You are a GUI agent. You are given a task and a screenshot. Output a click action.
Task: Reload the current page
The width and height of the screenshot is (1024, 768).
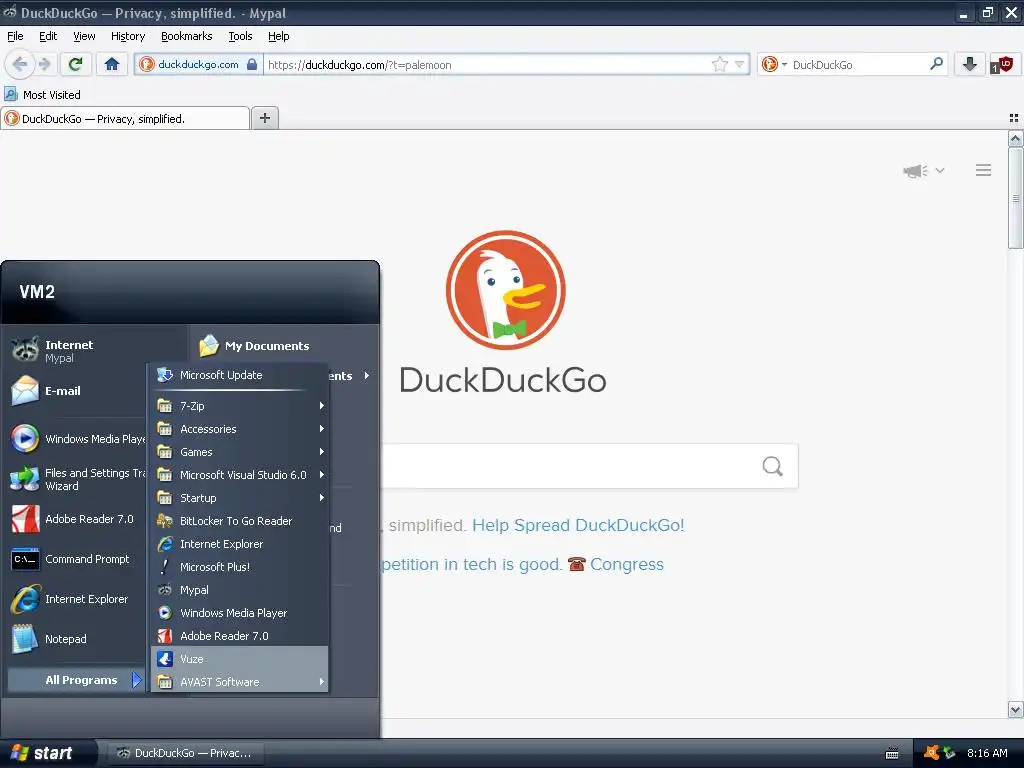click(x=76, y=64)
